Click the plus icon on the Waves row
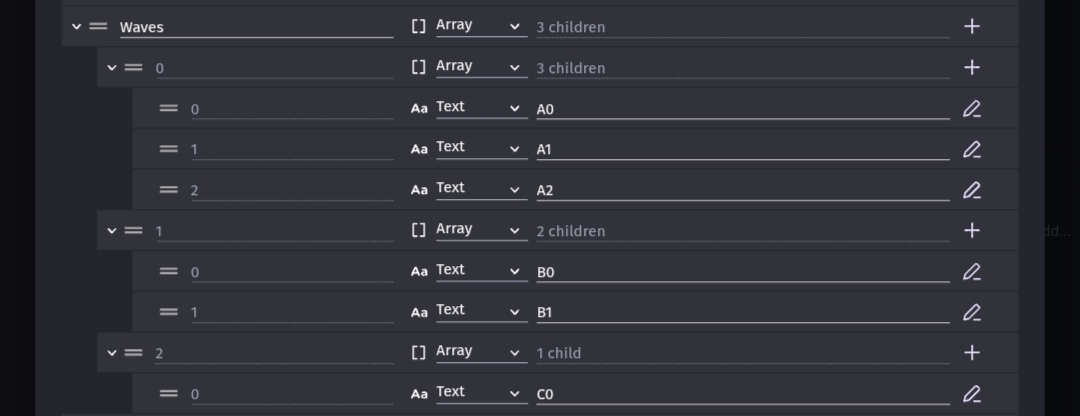Viewport: 1080px width, 416px height. click(971, 27)
